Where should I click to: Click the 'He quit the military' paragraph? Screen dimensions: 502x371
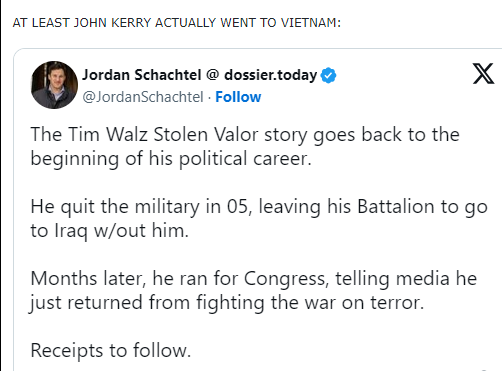click(x=259, y=218)
